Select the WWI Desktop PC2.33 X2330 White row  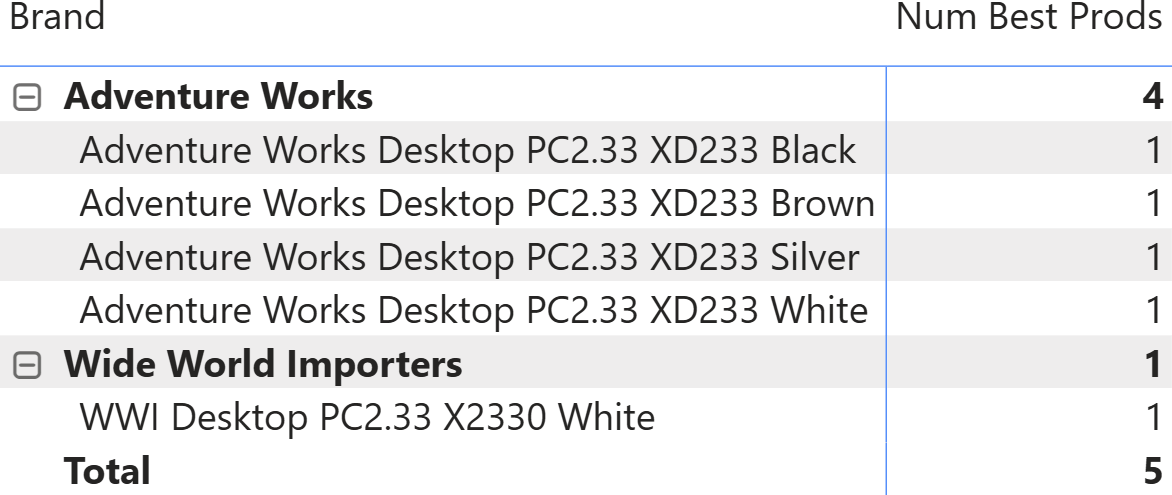click(x=367, y=417)
